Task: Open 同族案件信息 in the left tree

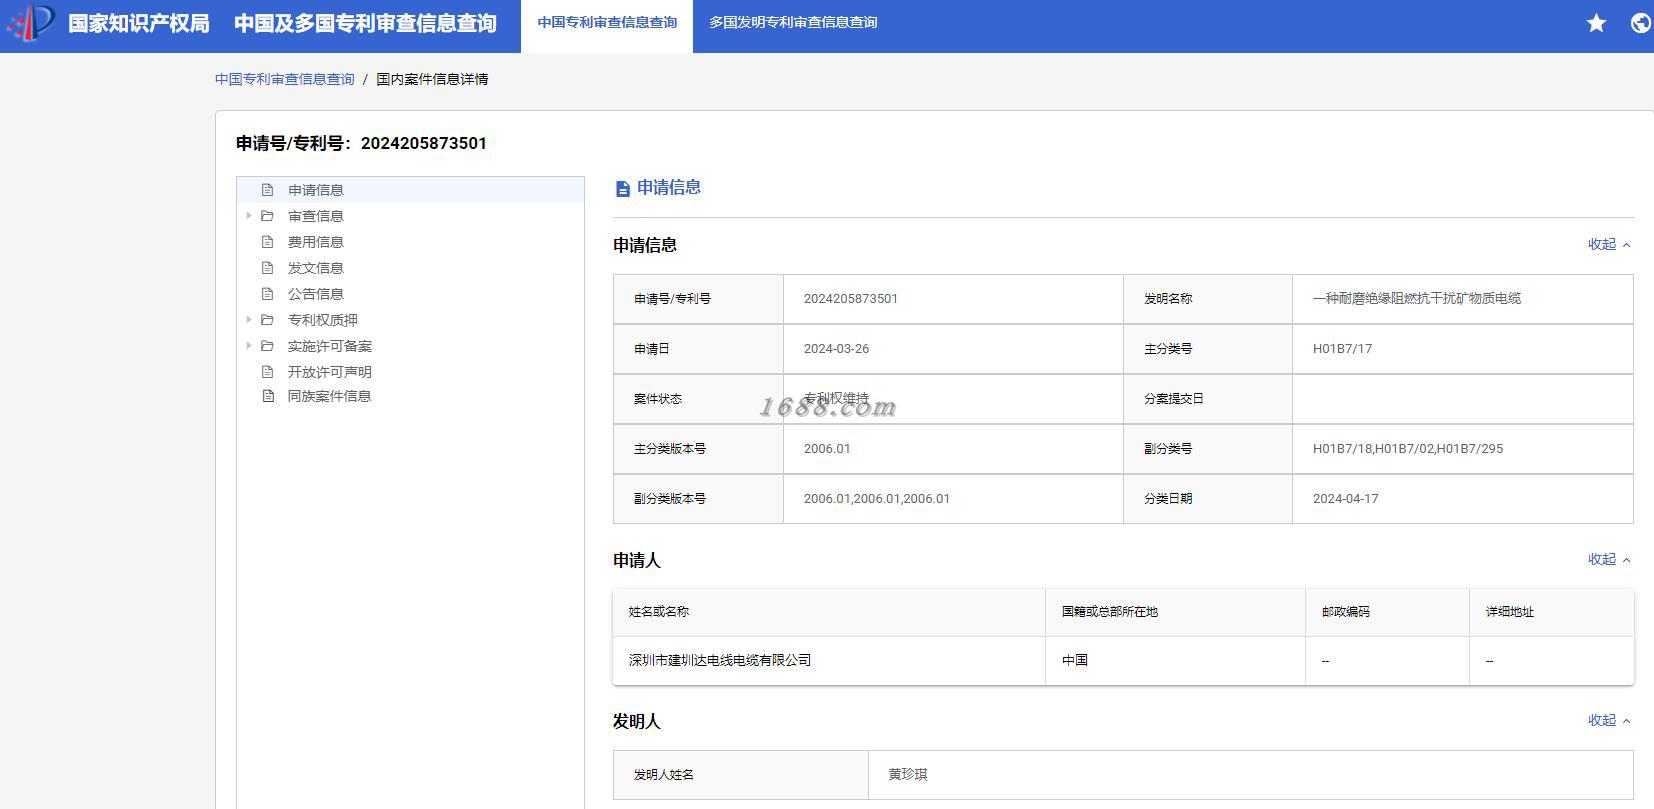Action: [330, 396]
